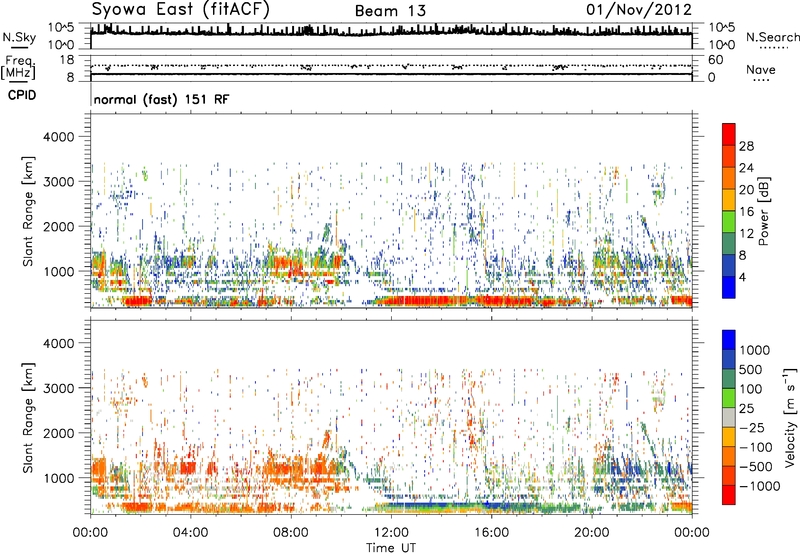The width and height of the screenshot is (800, 554).
Task: Click the "16" power color bar label
Action: (x=746, y=212)
